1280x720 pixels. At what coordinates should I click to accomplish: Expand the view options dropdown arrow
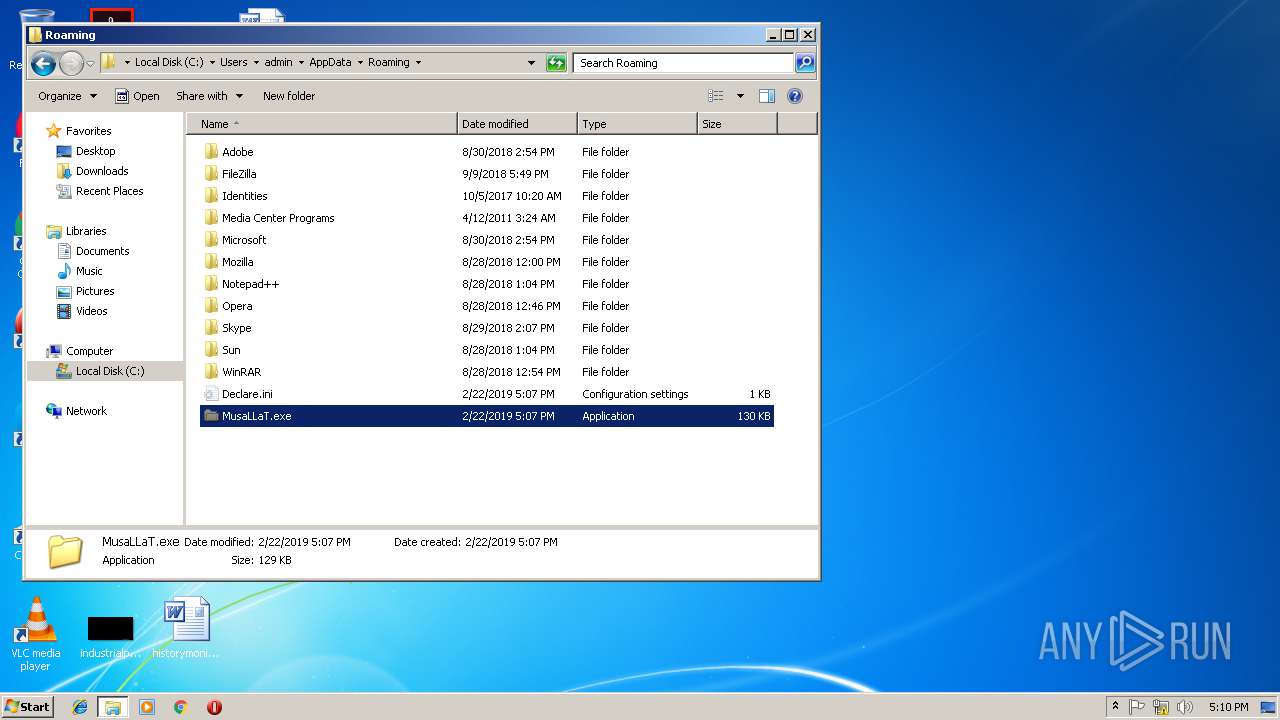740,96
